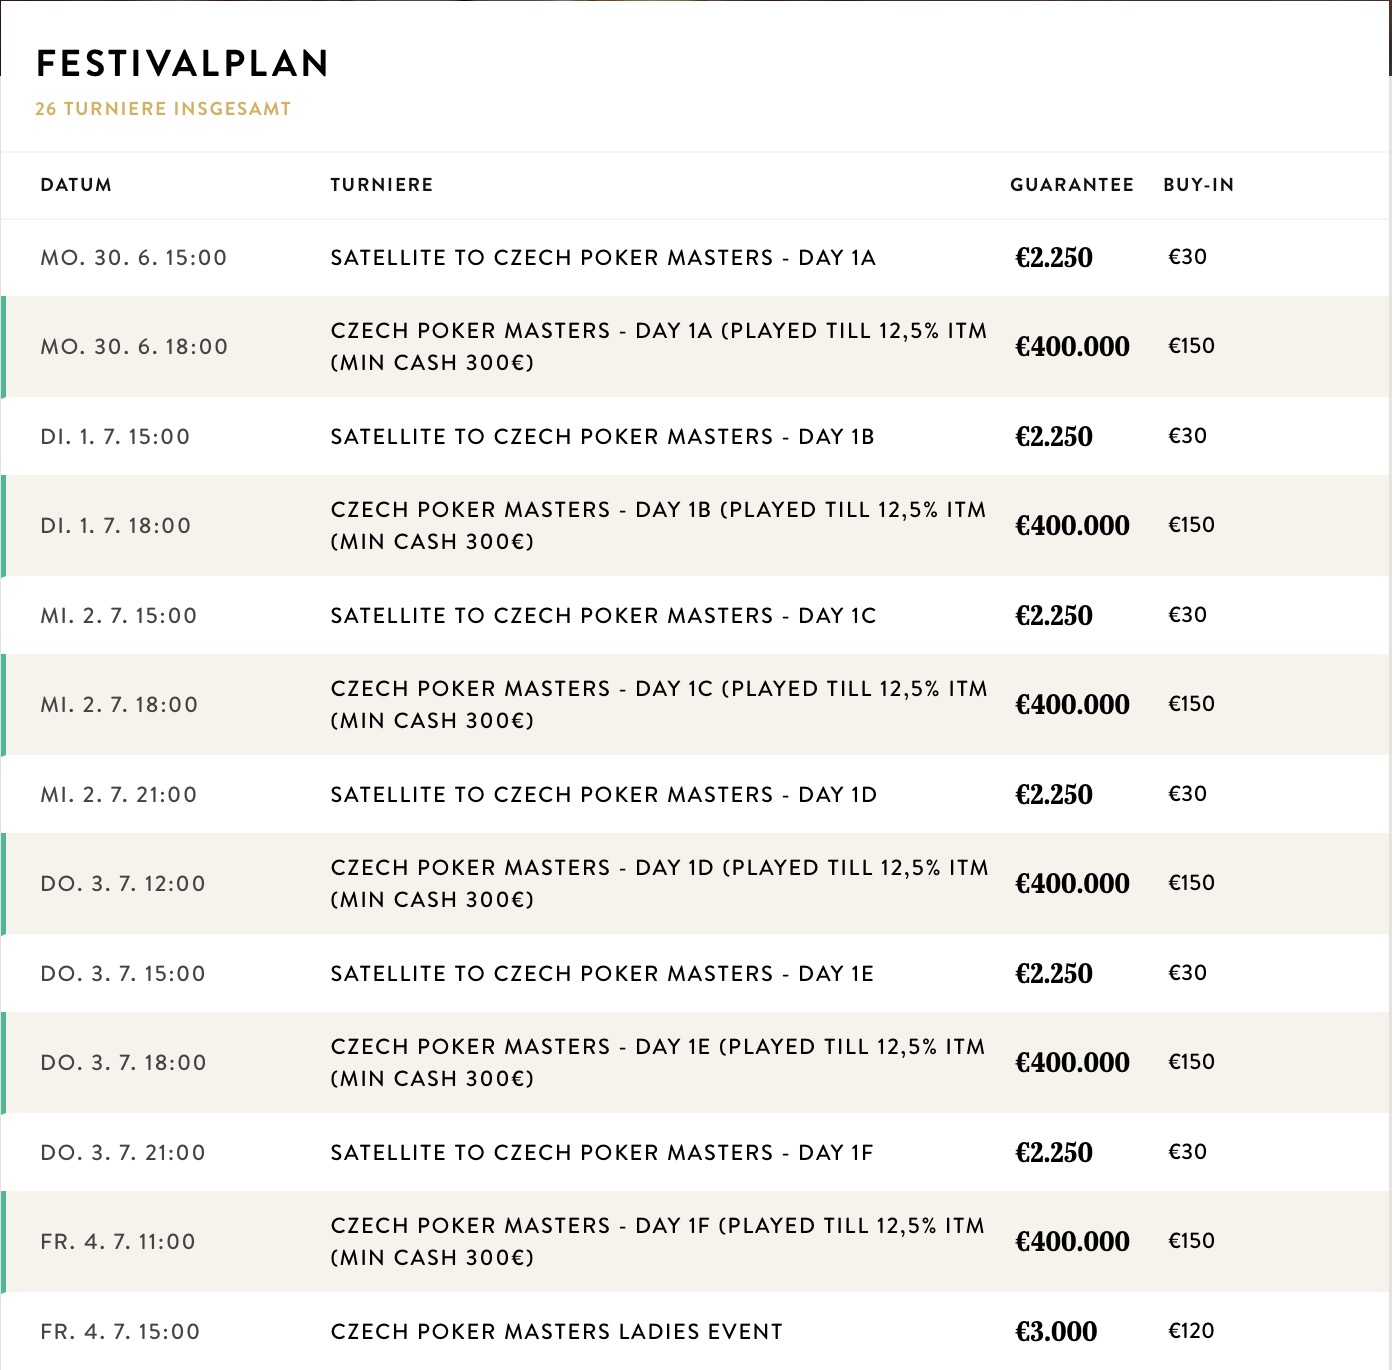
Task: Select Satellite to Czech Poker Masters Day 1D
Action: click(x=603, y=795)
